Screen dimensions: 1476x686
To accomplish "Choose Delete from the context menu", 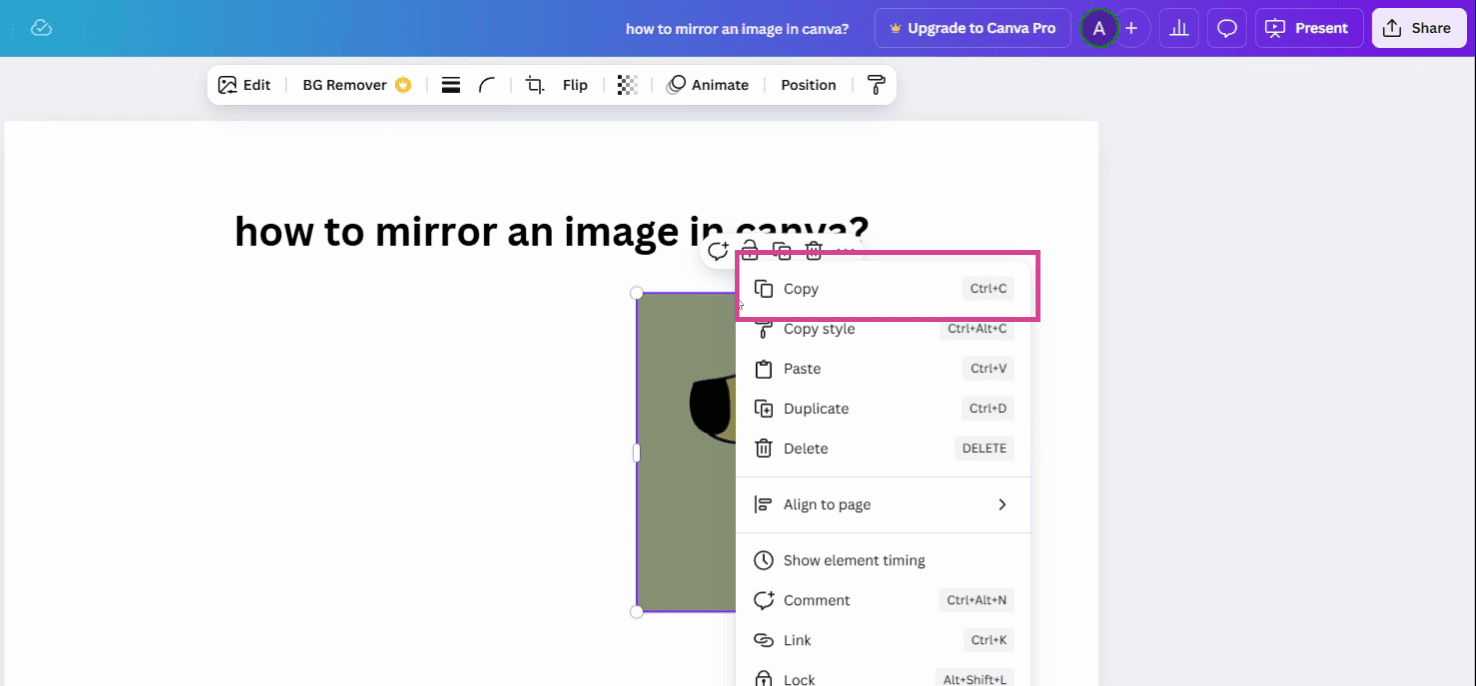I will [x=884, y=449].
